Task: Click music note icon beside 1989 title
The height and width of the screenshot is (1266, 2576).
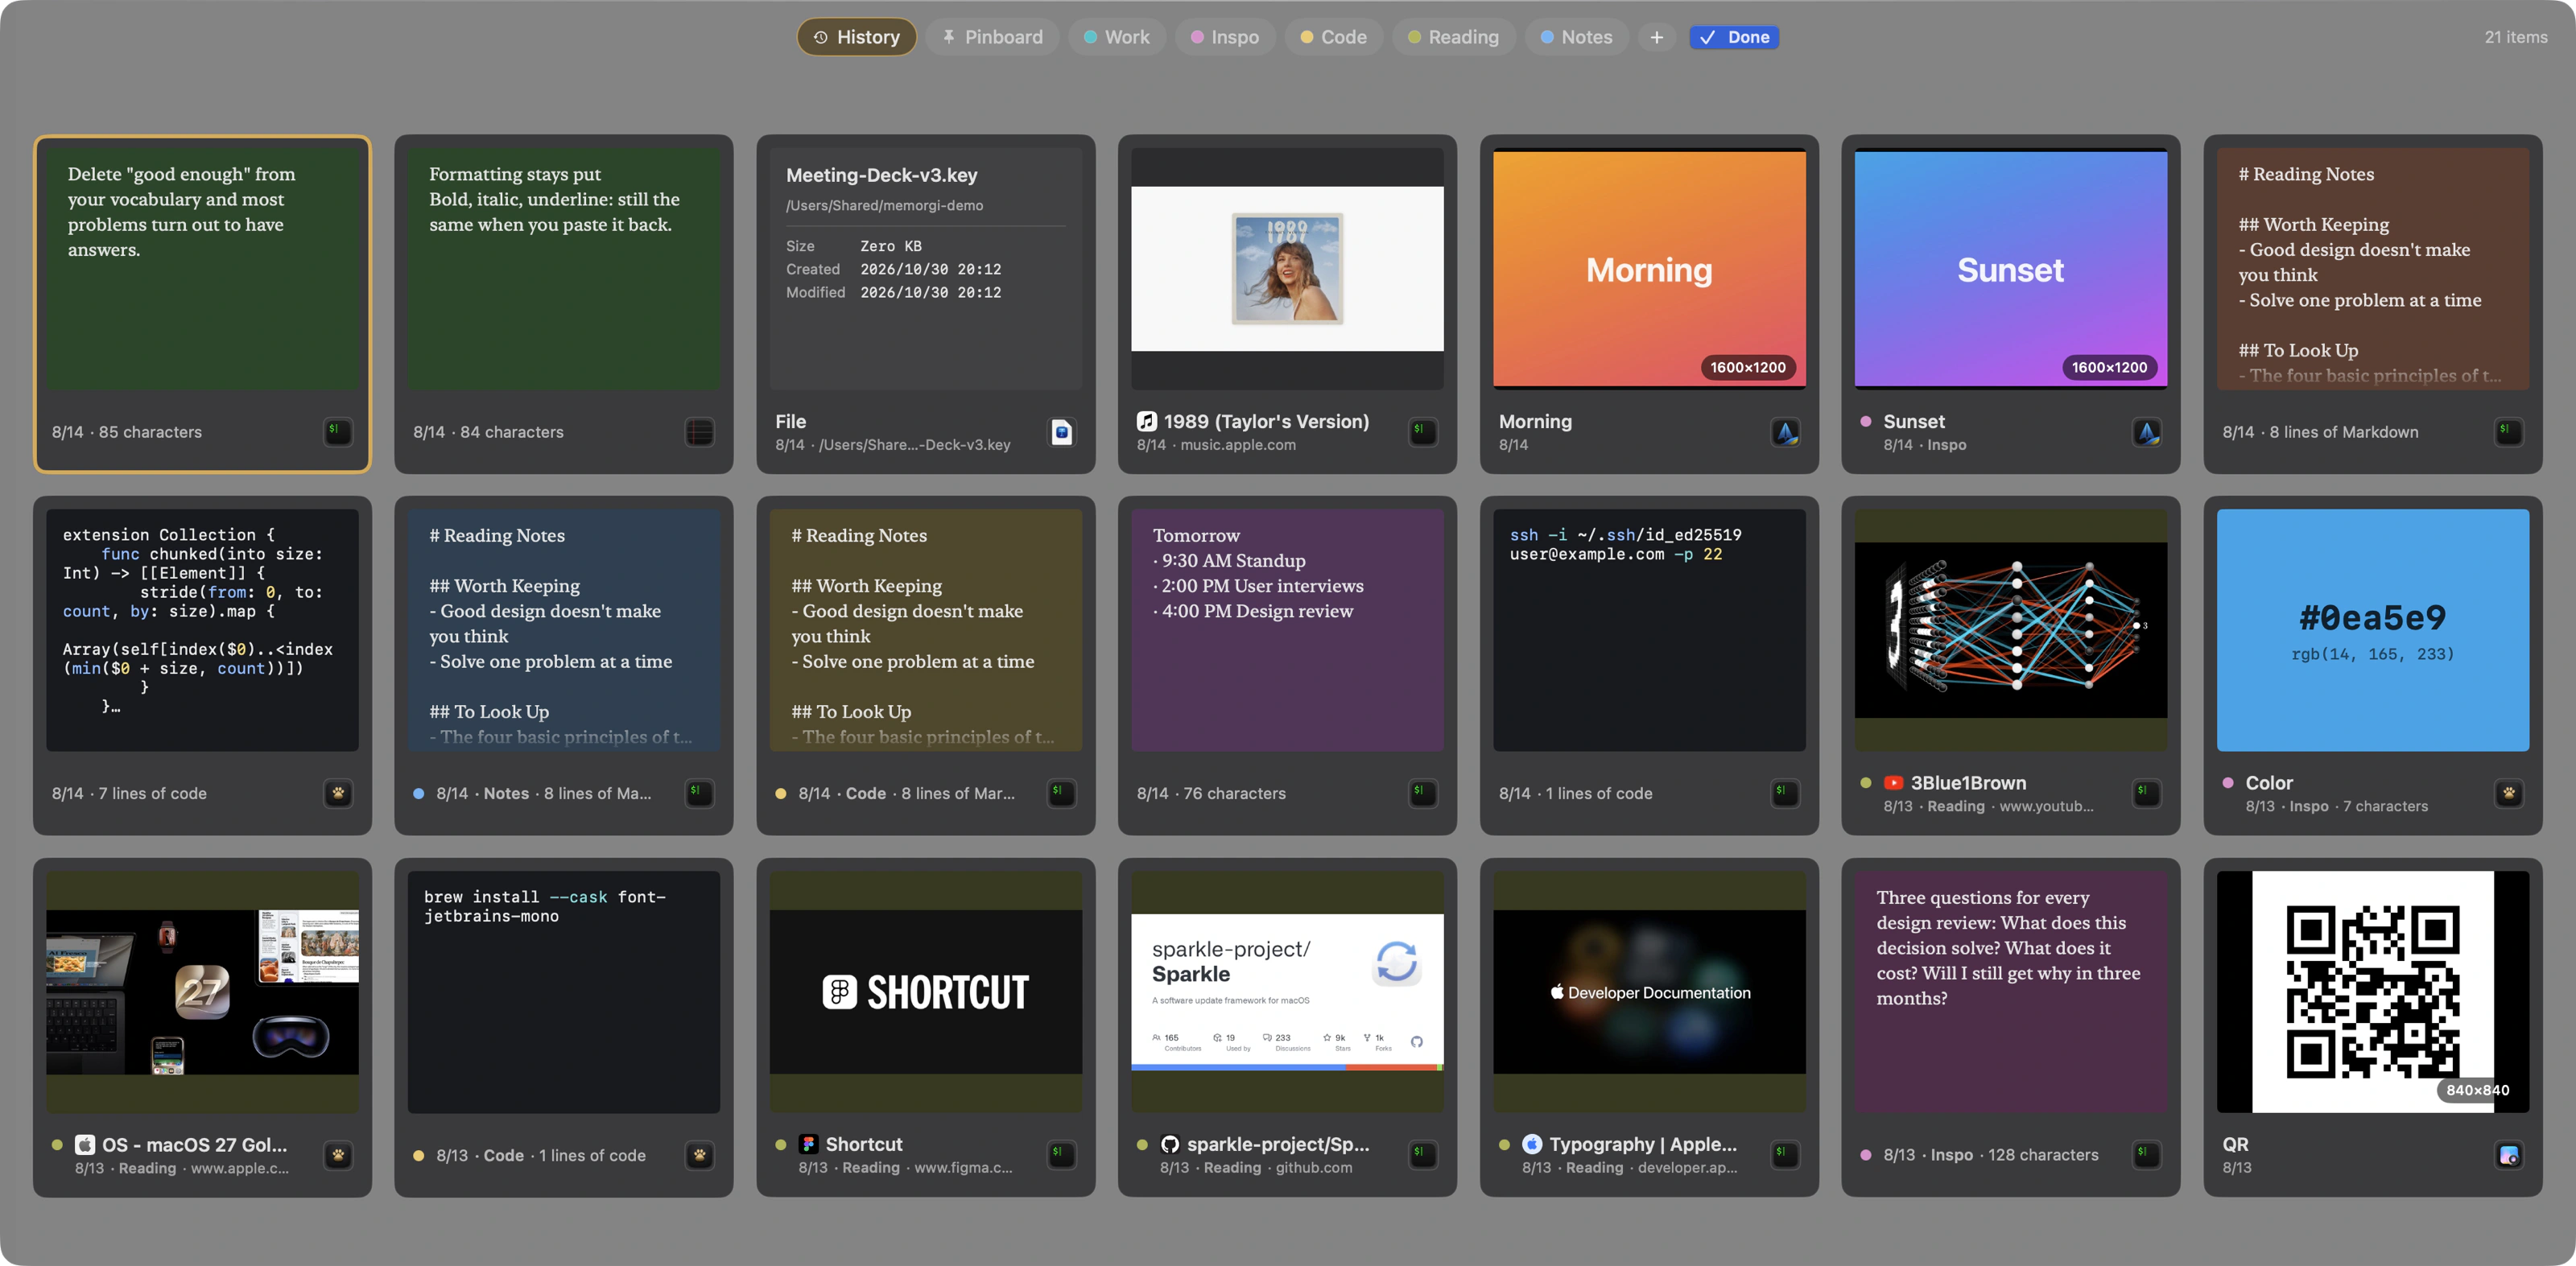Action: pos(1147,421)
